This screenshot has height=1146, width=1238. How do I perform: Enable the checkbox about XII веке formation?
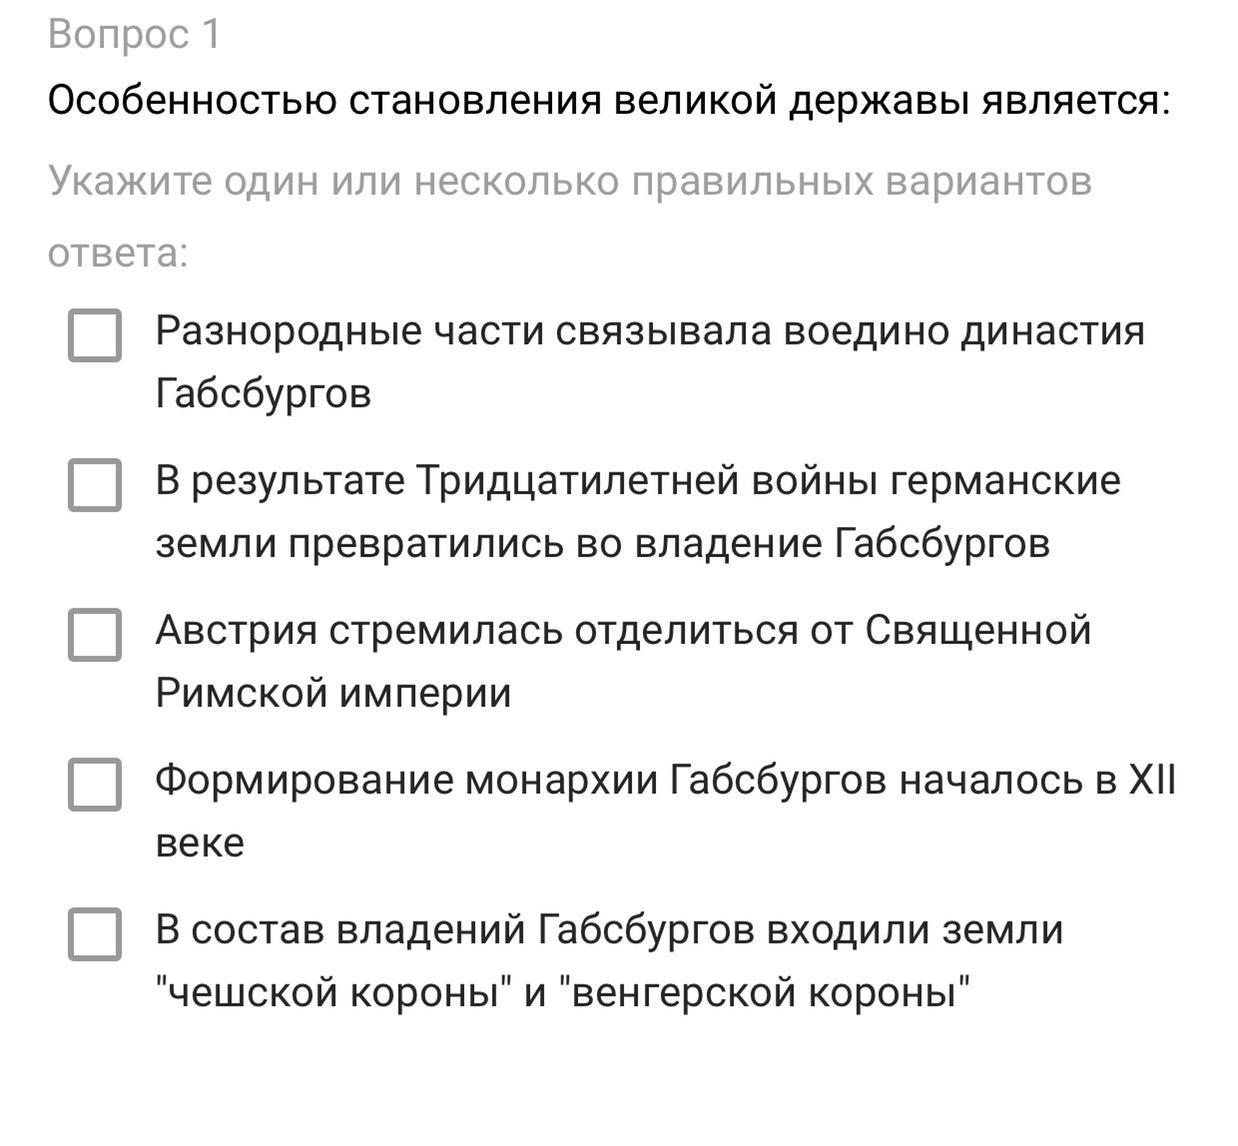(95, 784)
